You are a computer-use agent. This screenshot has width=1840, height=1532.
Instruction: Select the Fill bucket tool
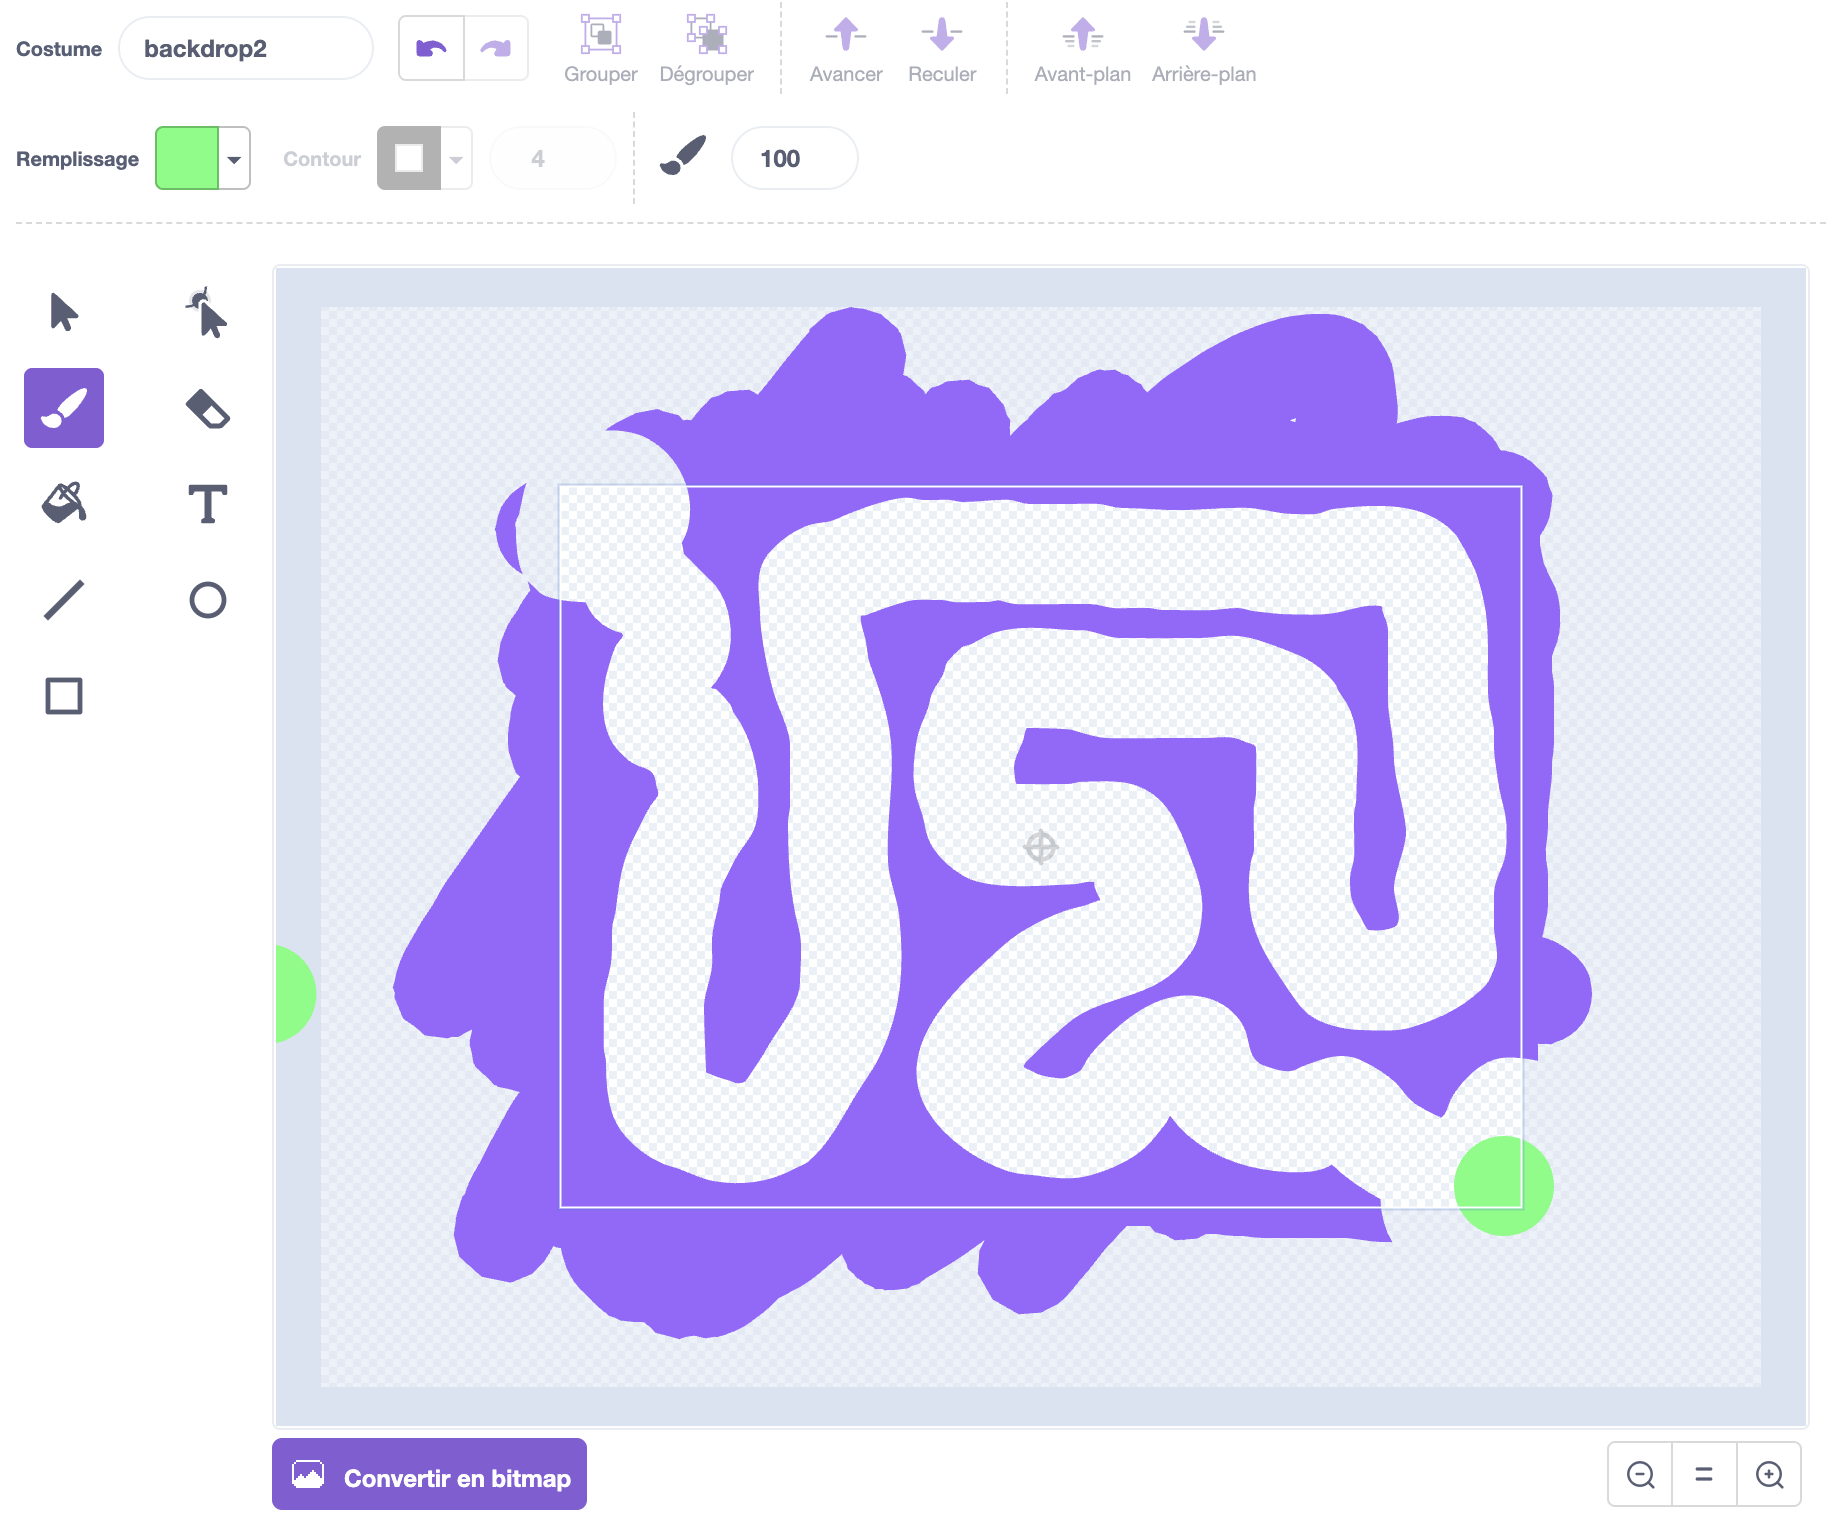pyautogui.click(x=64, y=503)
